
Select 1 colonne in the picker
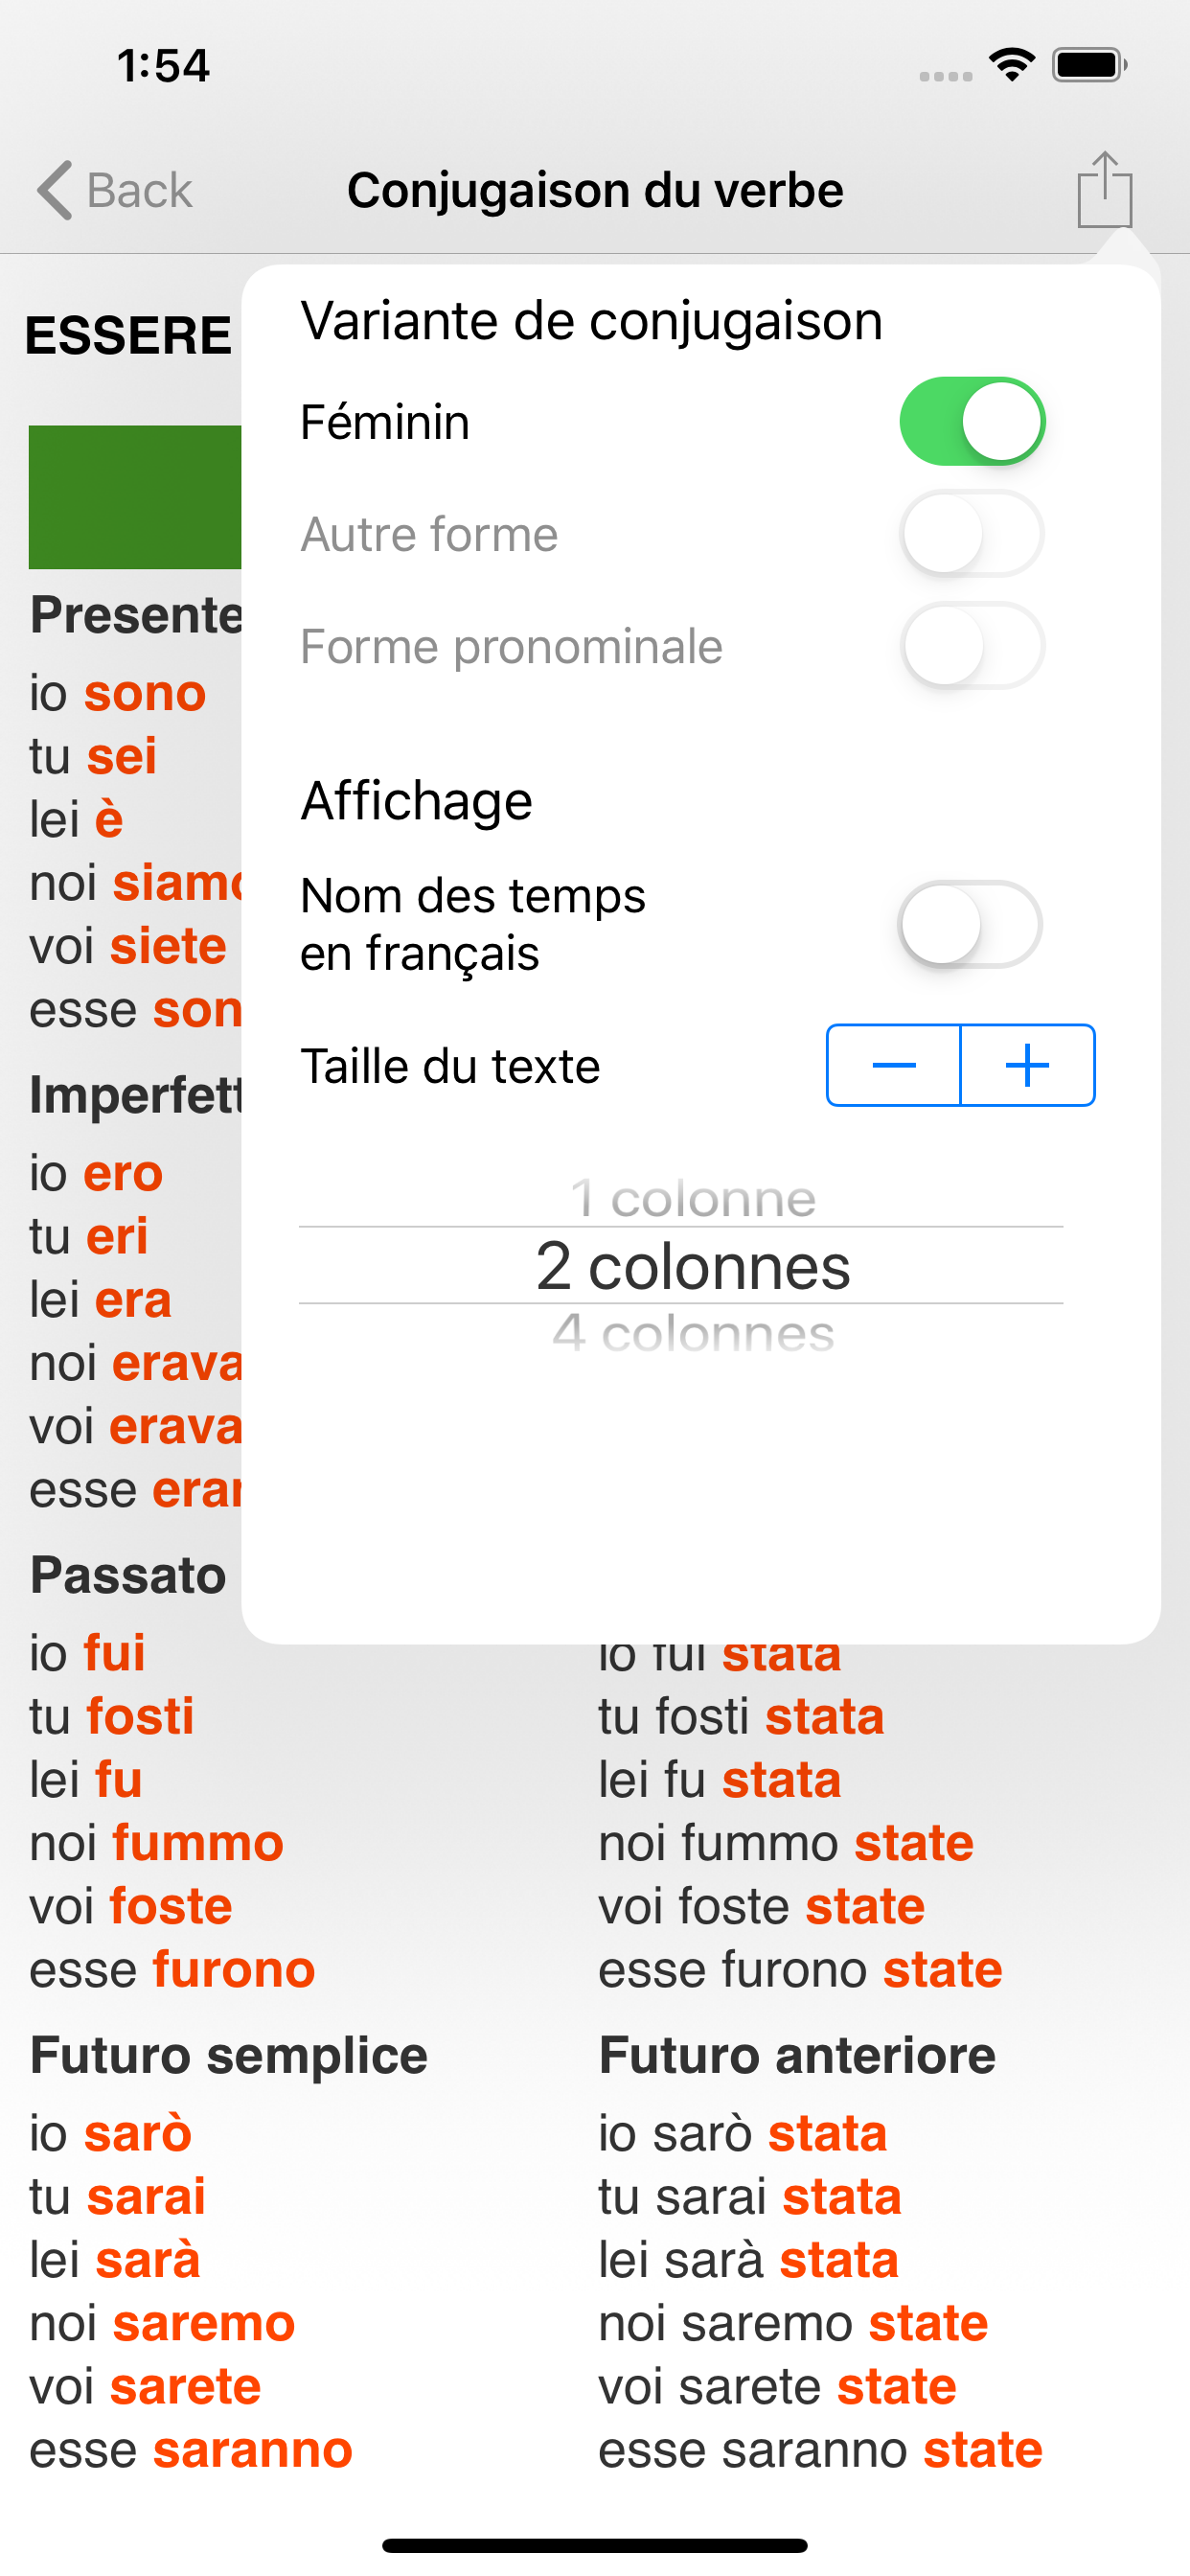pos(692,1199)
